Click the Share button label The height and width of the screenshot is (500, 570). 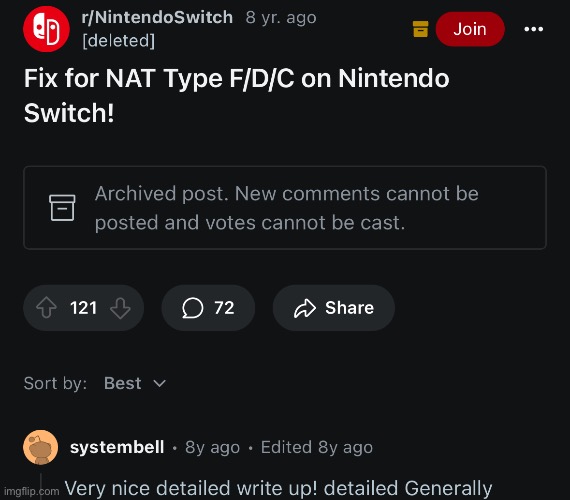tap(349, 308)
